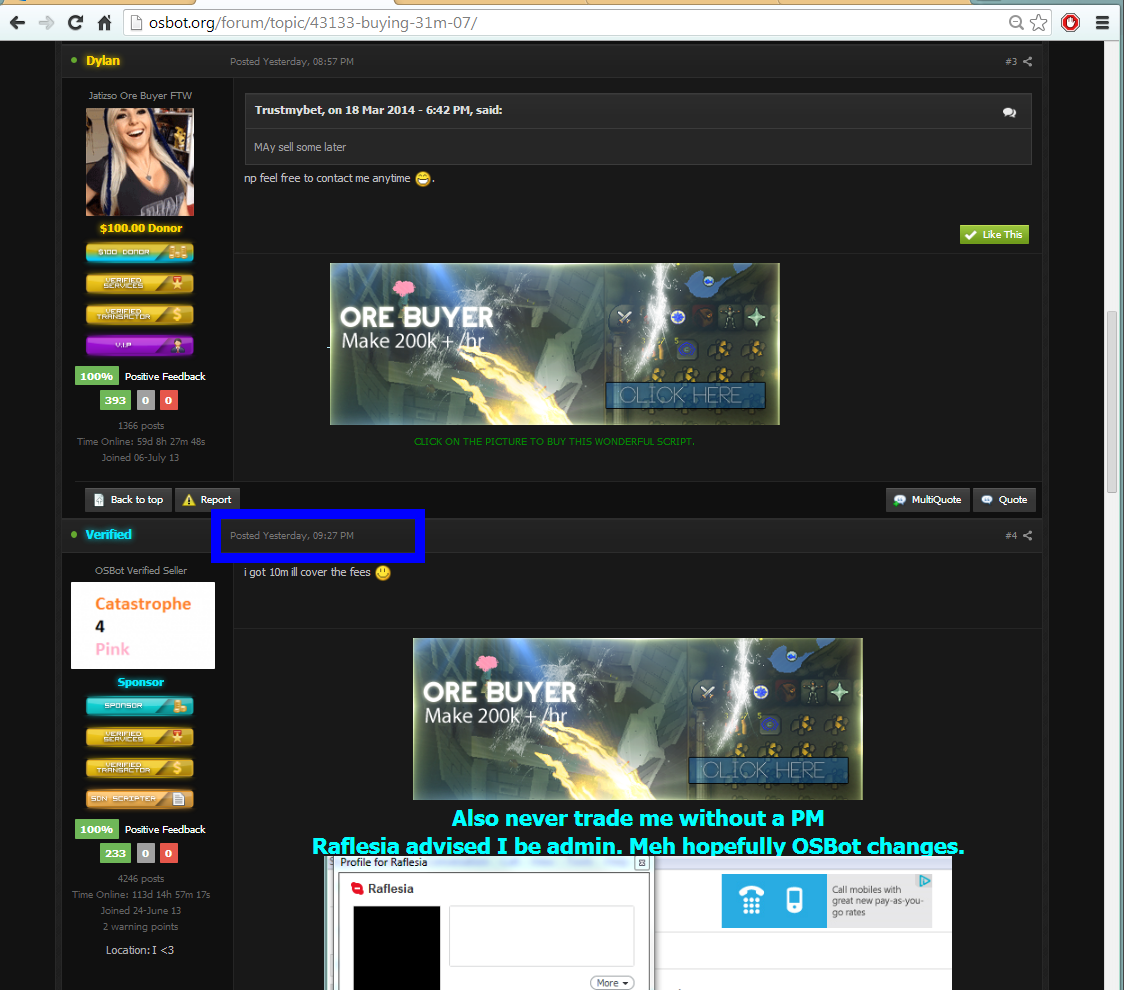
Task: Reload the page with the refresh icon
Action: [75, 23]
